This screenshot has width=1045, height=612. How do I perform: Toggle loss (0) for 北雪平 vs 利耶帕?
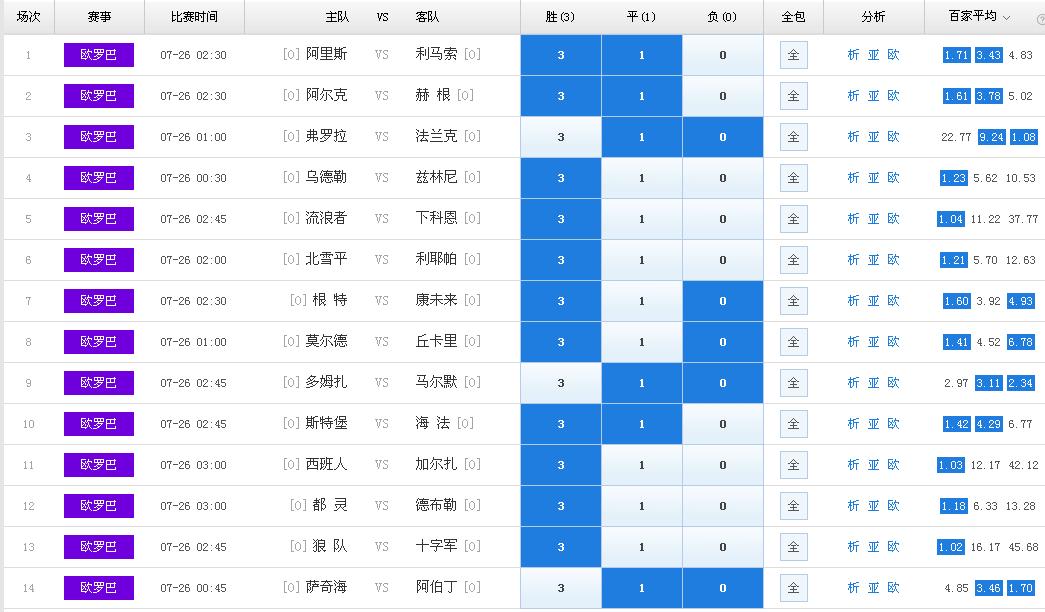point(722,260)
